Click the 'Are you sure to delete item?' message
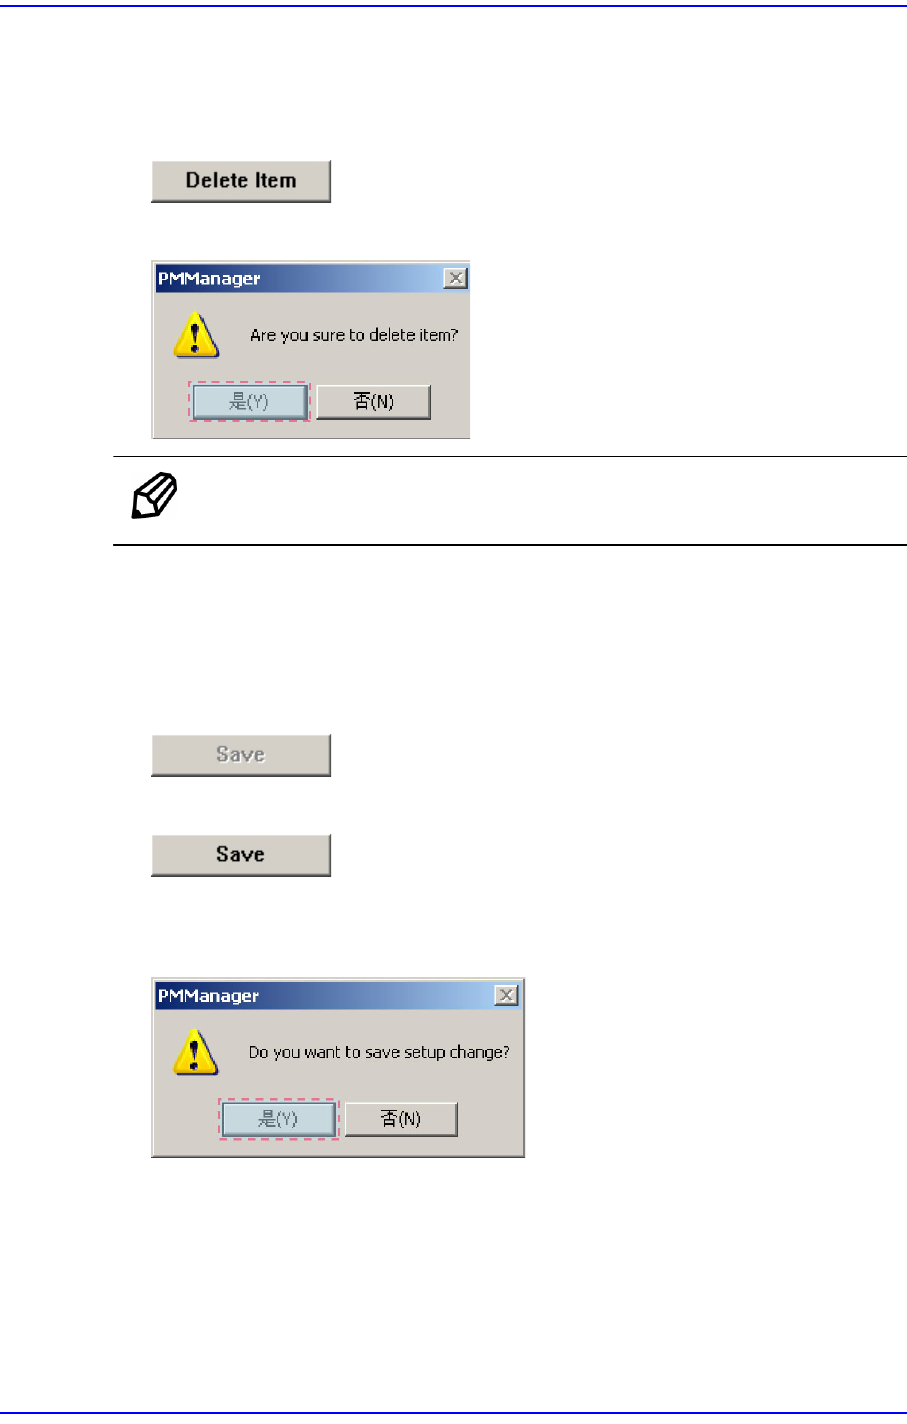Screen dimensions: 907x1424 pyautogui.click(x=354, y=335)
